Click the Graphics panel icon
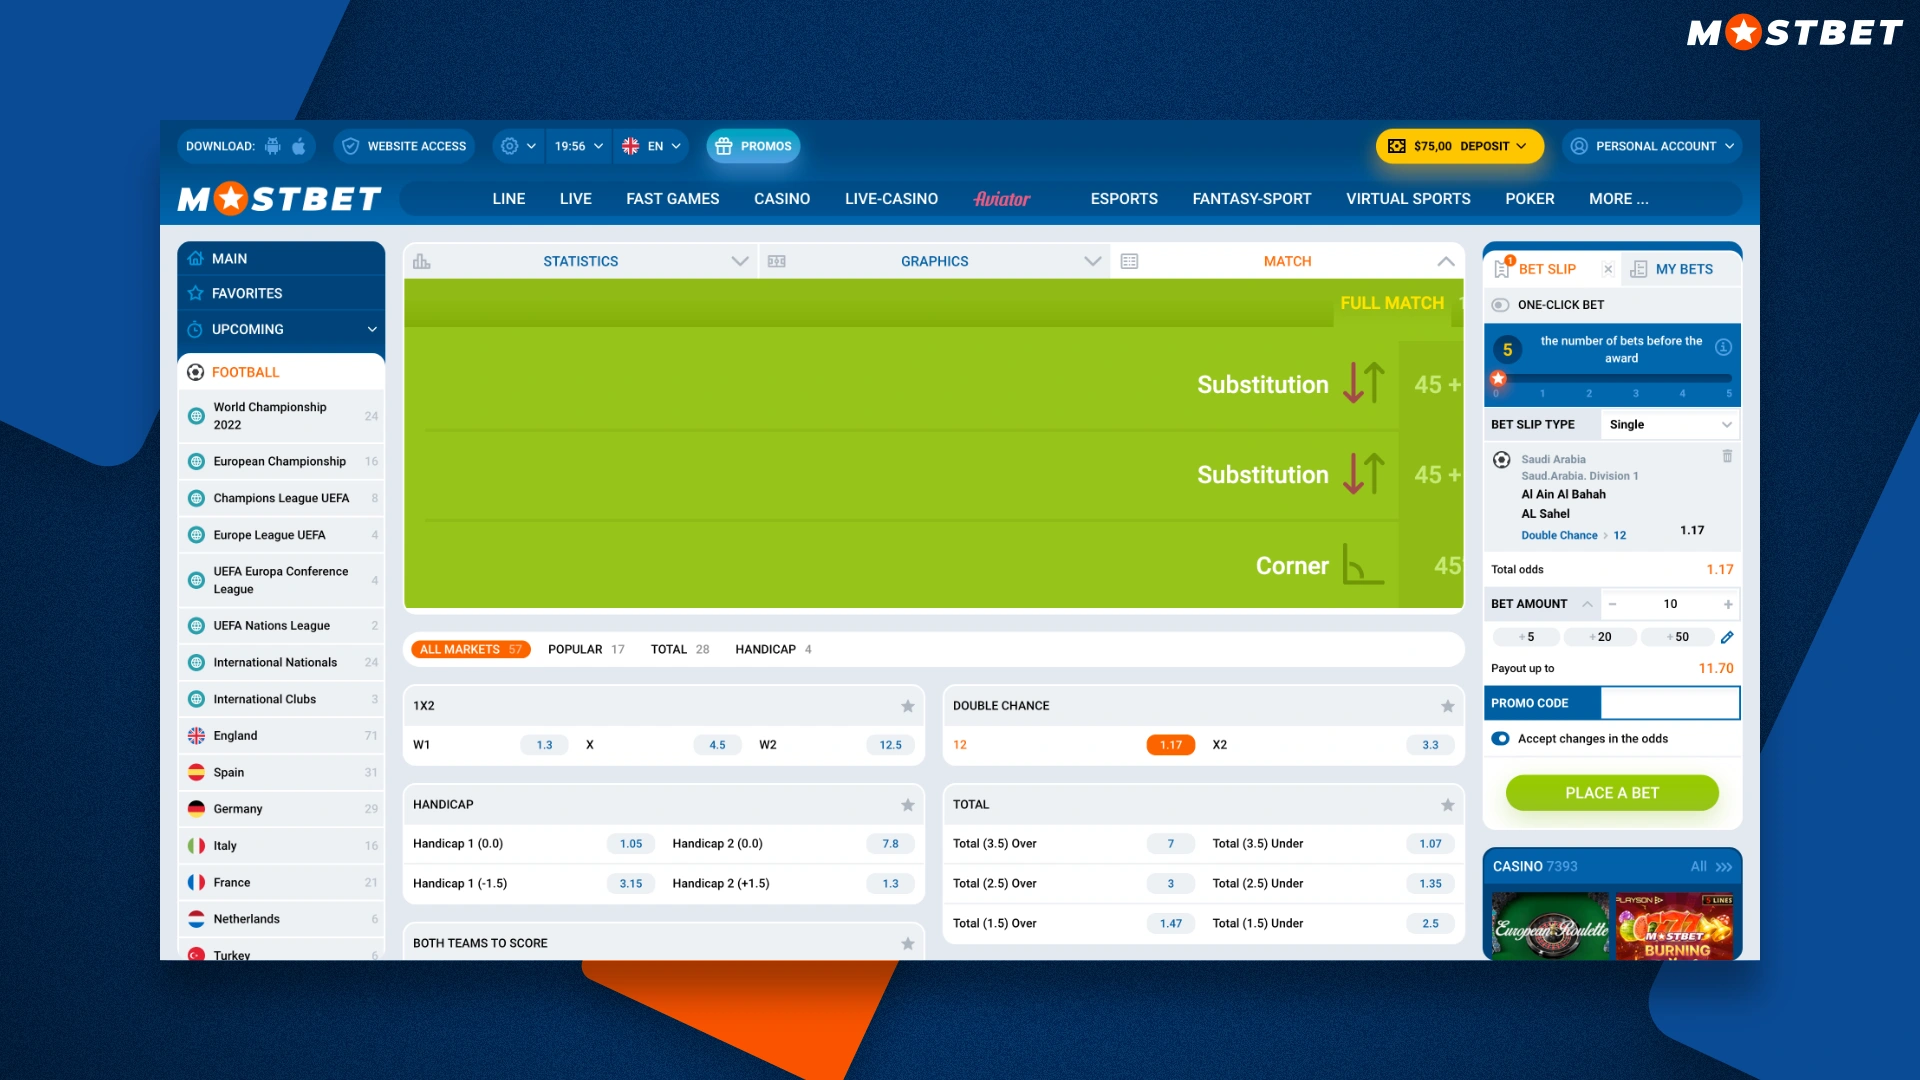 click(x=777, y=260)
